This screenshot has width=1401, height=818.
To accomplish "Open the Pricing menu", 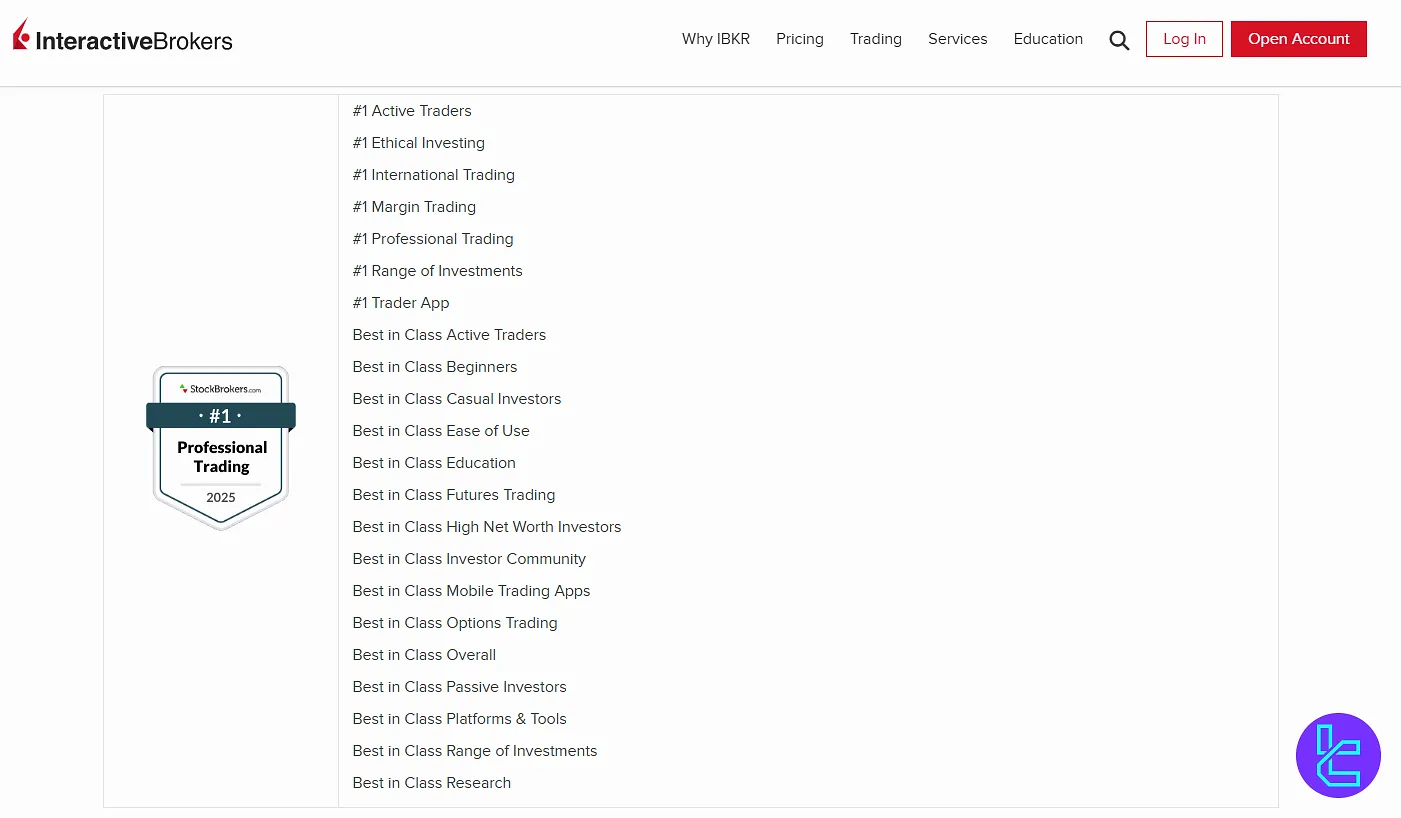I will point(800,39).
